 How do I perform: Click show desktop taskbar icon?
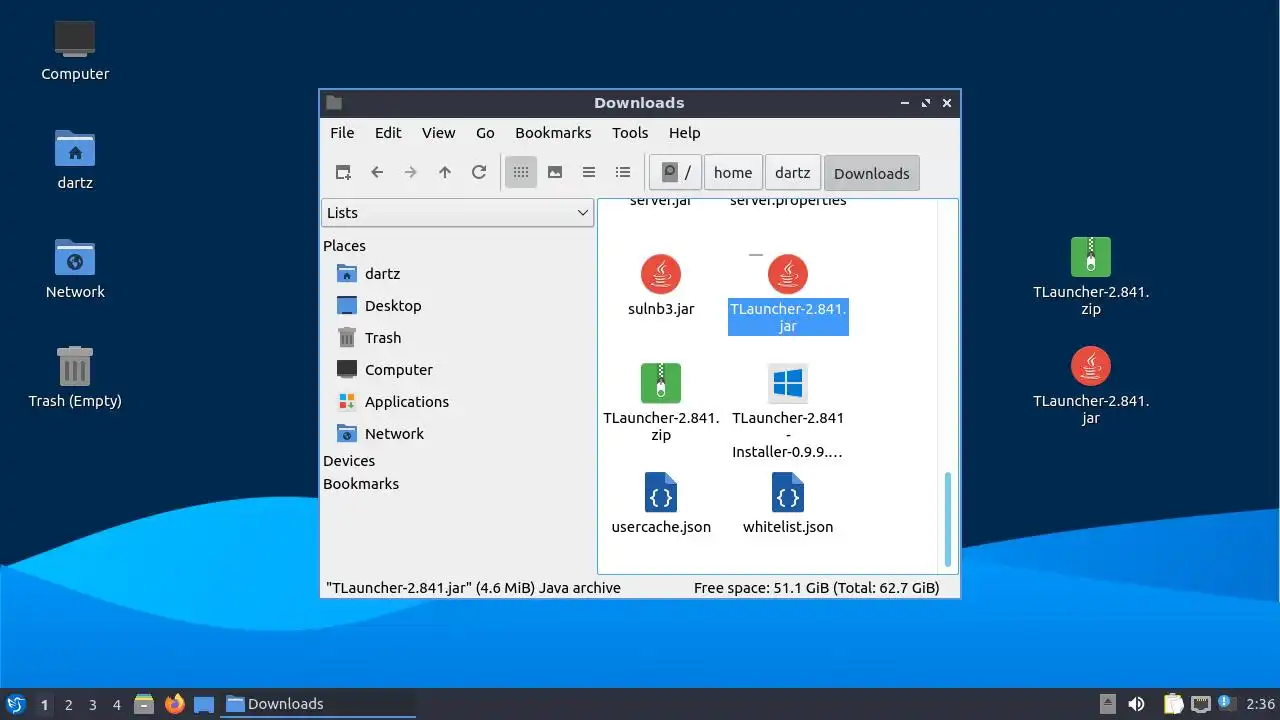[x=204, y=704]
